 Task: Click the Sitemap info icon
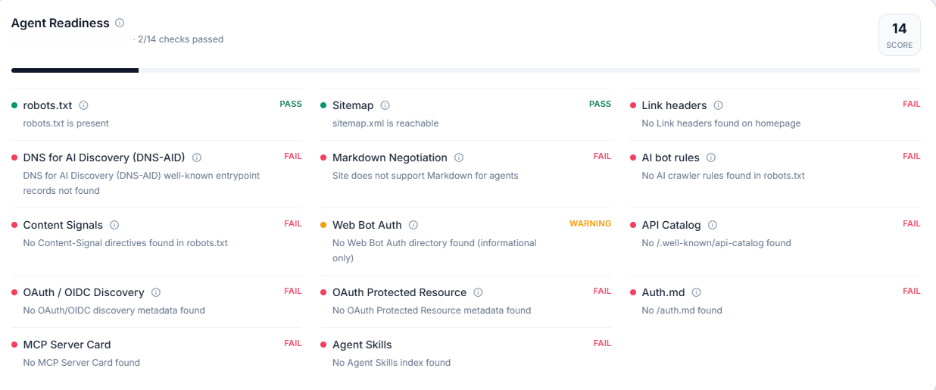(385, 105)
